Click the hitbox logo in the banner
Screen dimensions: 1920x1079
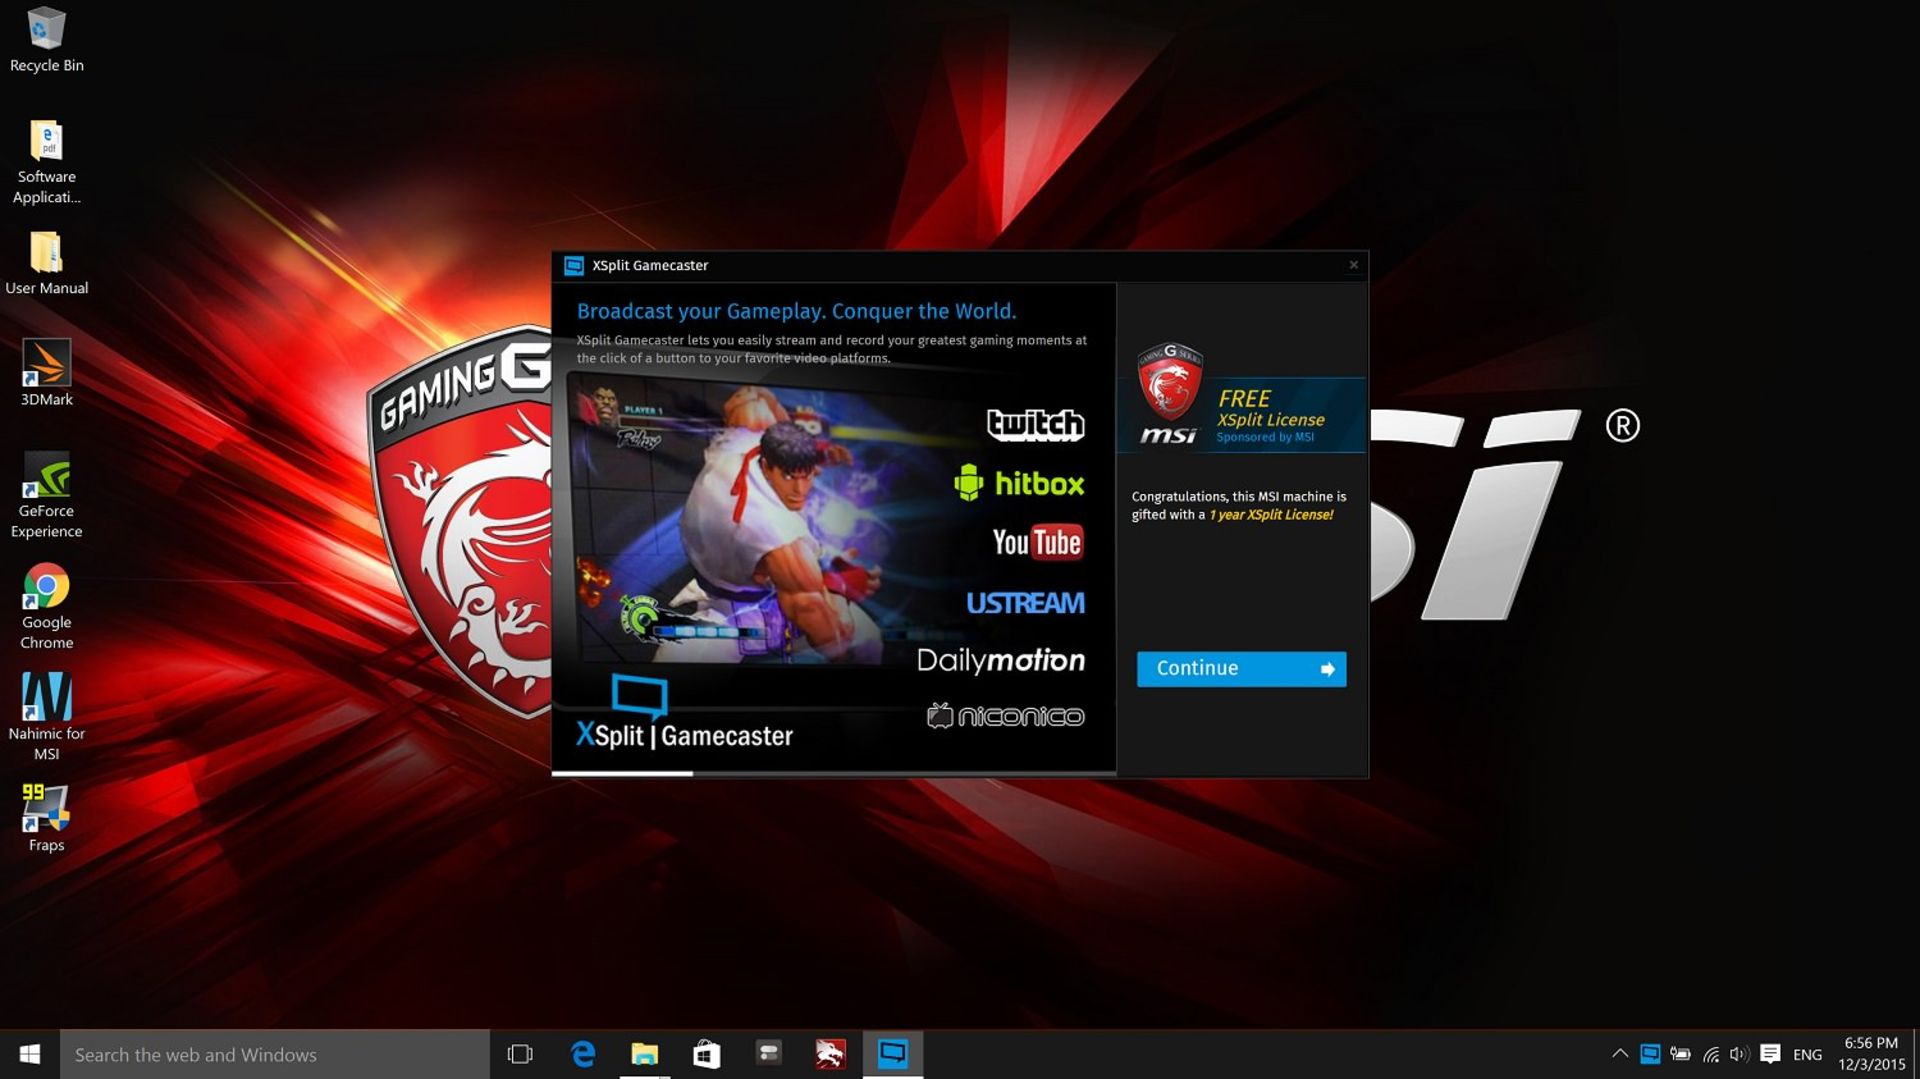[1019, 483]
